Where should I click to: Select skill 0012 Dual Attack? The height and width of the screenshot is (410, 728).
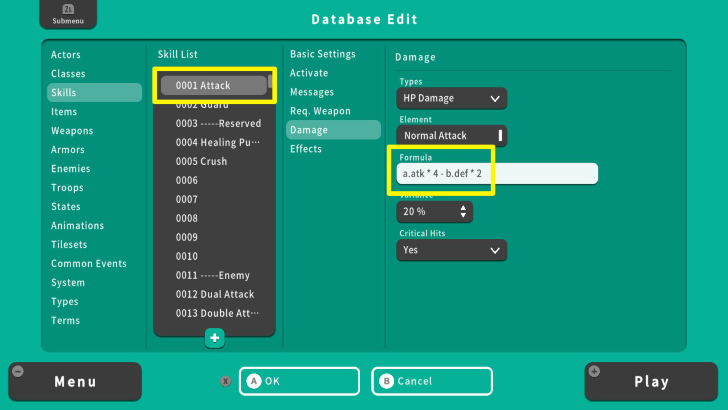(214, 295)
